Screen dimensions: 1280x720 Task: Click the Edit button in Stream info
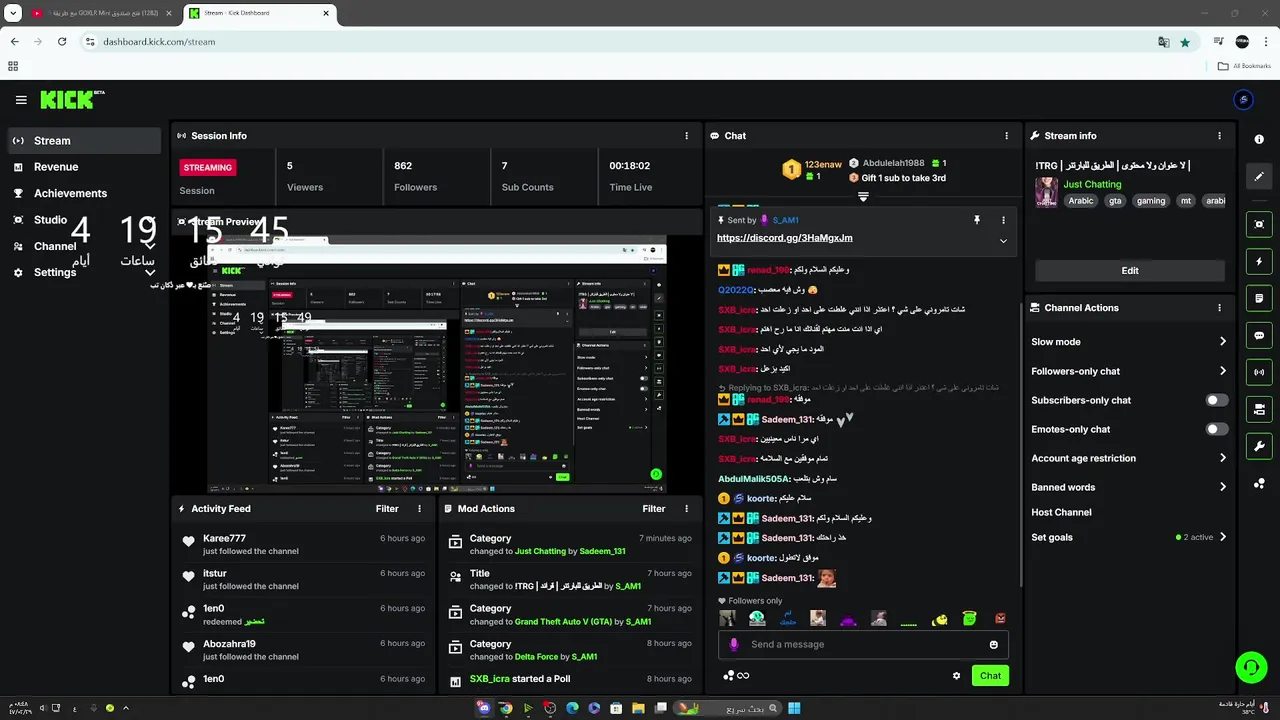point(1130,271)
